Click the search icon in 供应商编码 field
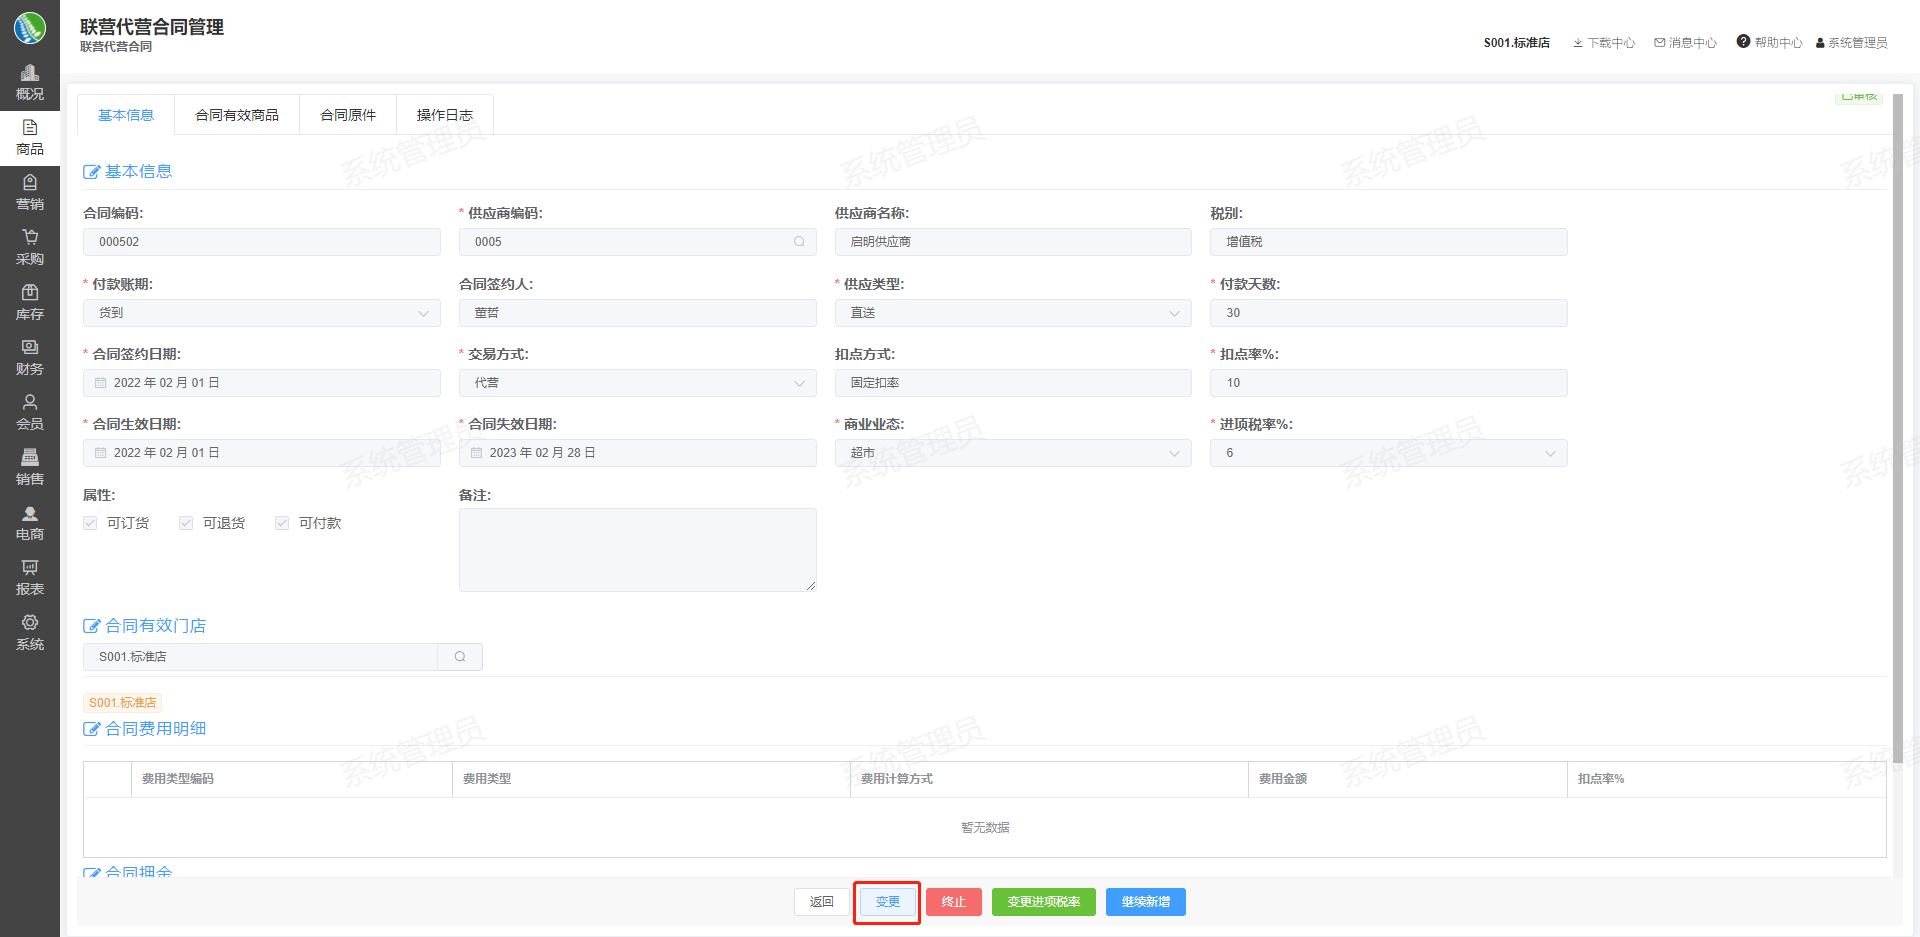This screenshot has height=937, width=1920. tap(799, 242)
